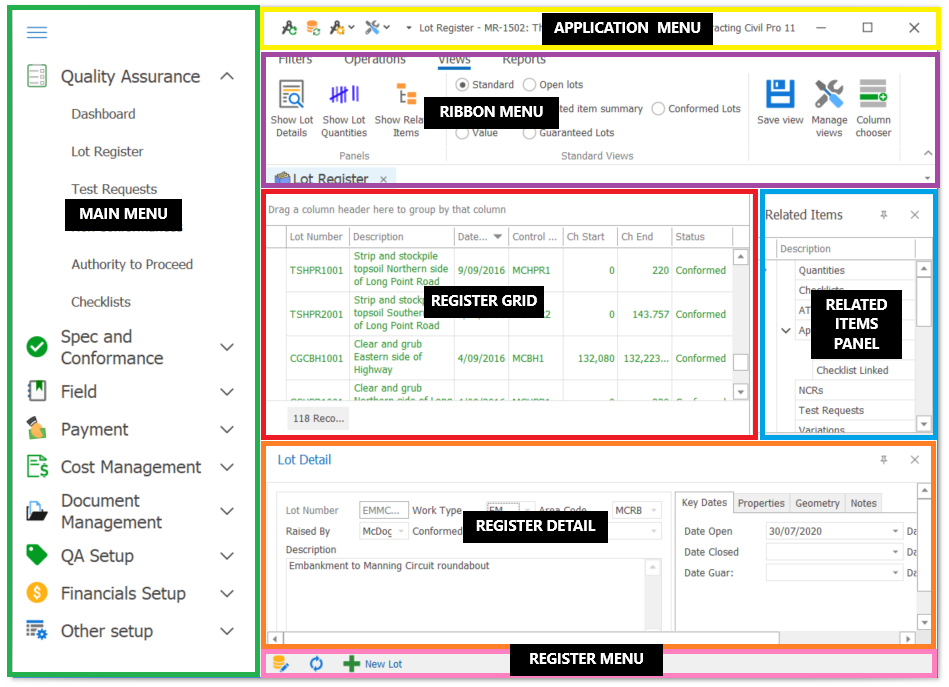
Task: Open Manage views tool
Action: [x=829, y=95]
